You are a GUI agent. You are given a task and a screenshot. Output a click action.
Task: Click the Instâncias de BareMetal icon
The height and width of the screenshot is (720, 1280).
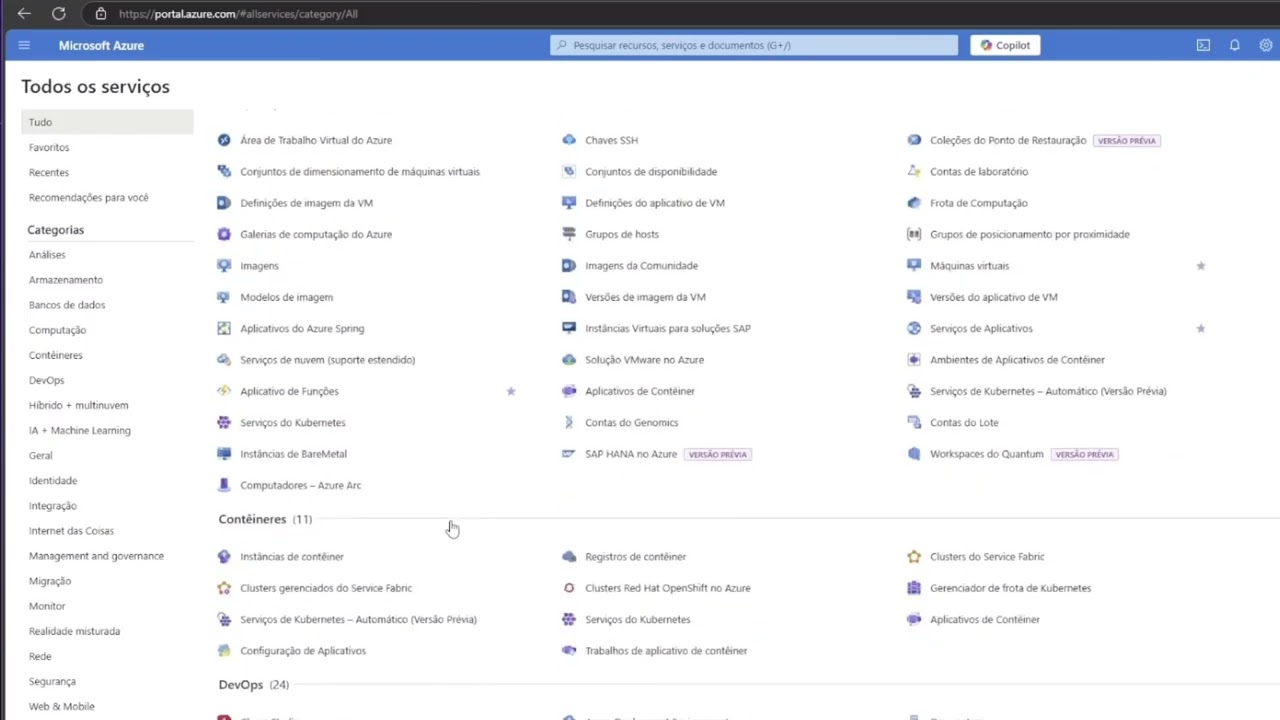point(224,454)
